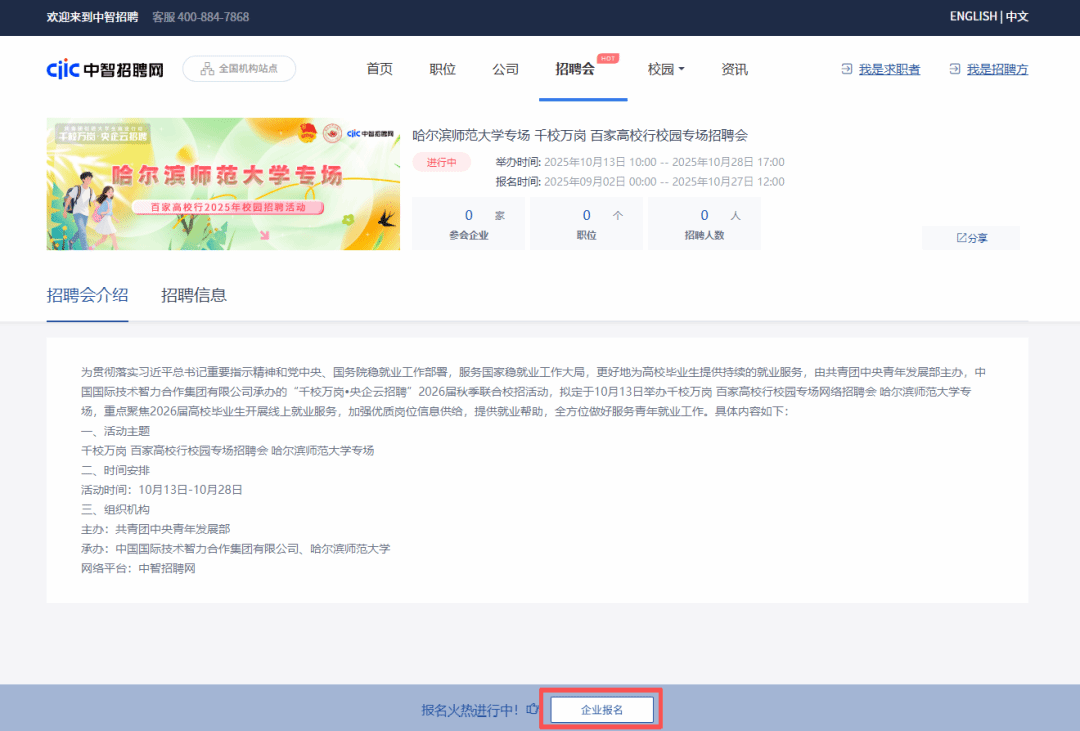Click the login icon beside 我是求职者
The width and height of the screenshot is (1080, 731).
[x=847, y=69]
